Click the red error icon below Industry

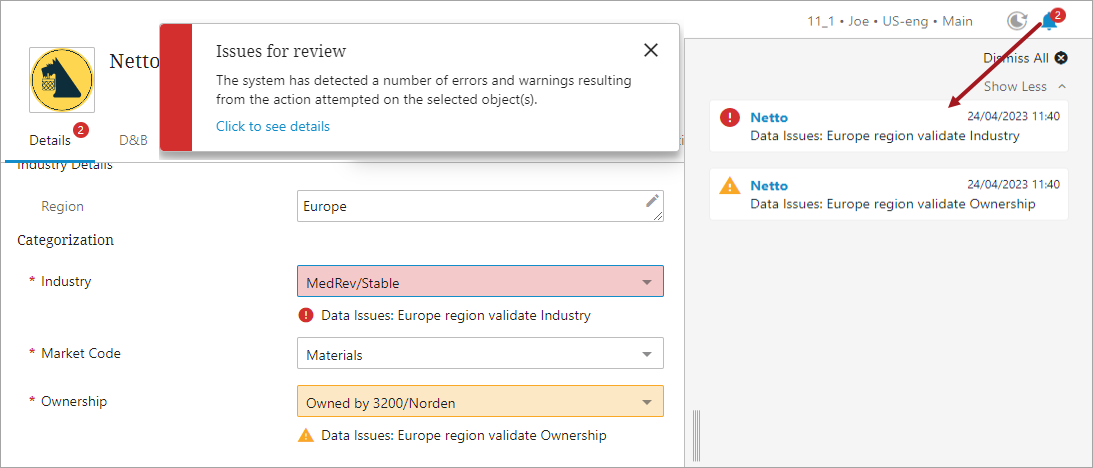[x=306, y=316]
